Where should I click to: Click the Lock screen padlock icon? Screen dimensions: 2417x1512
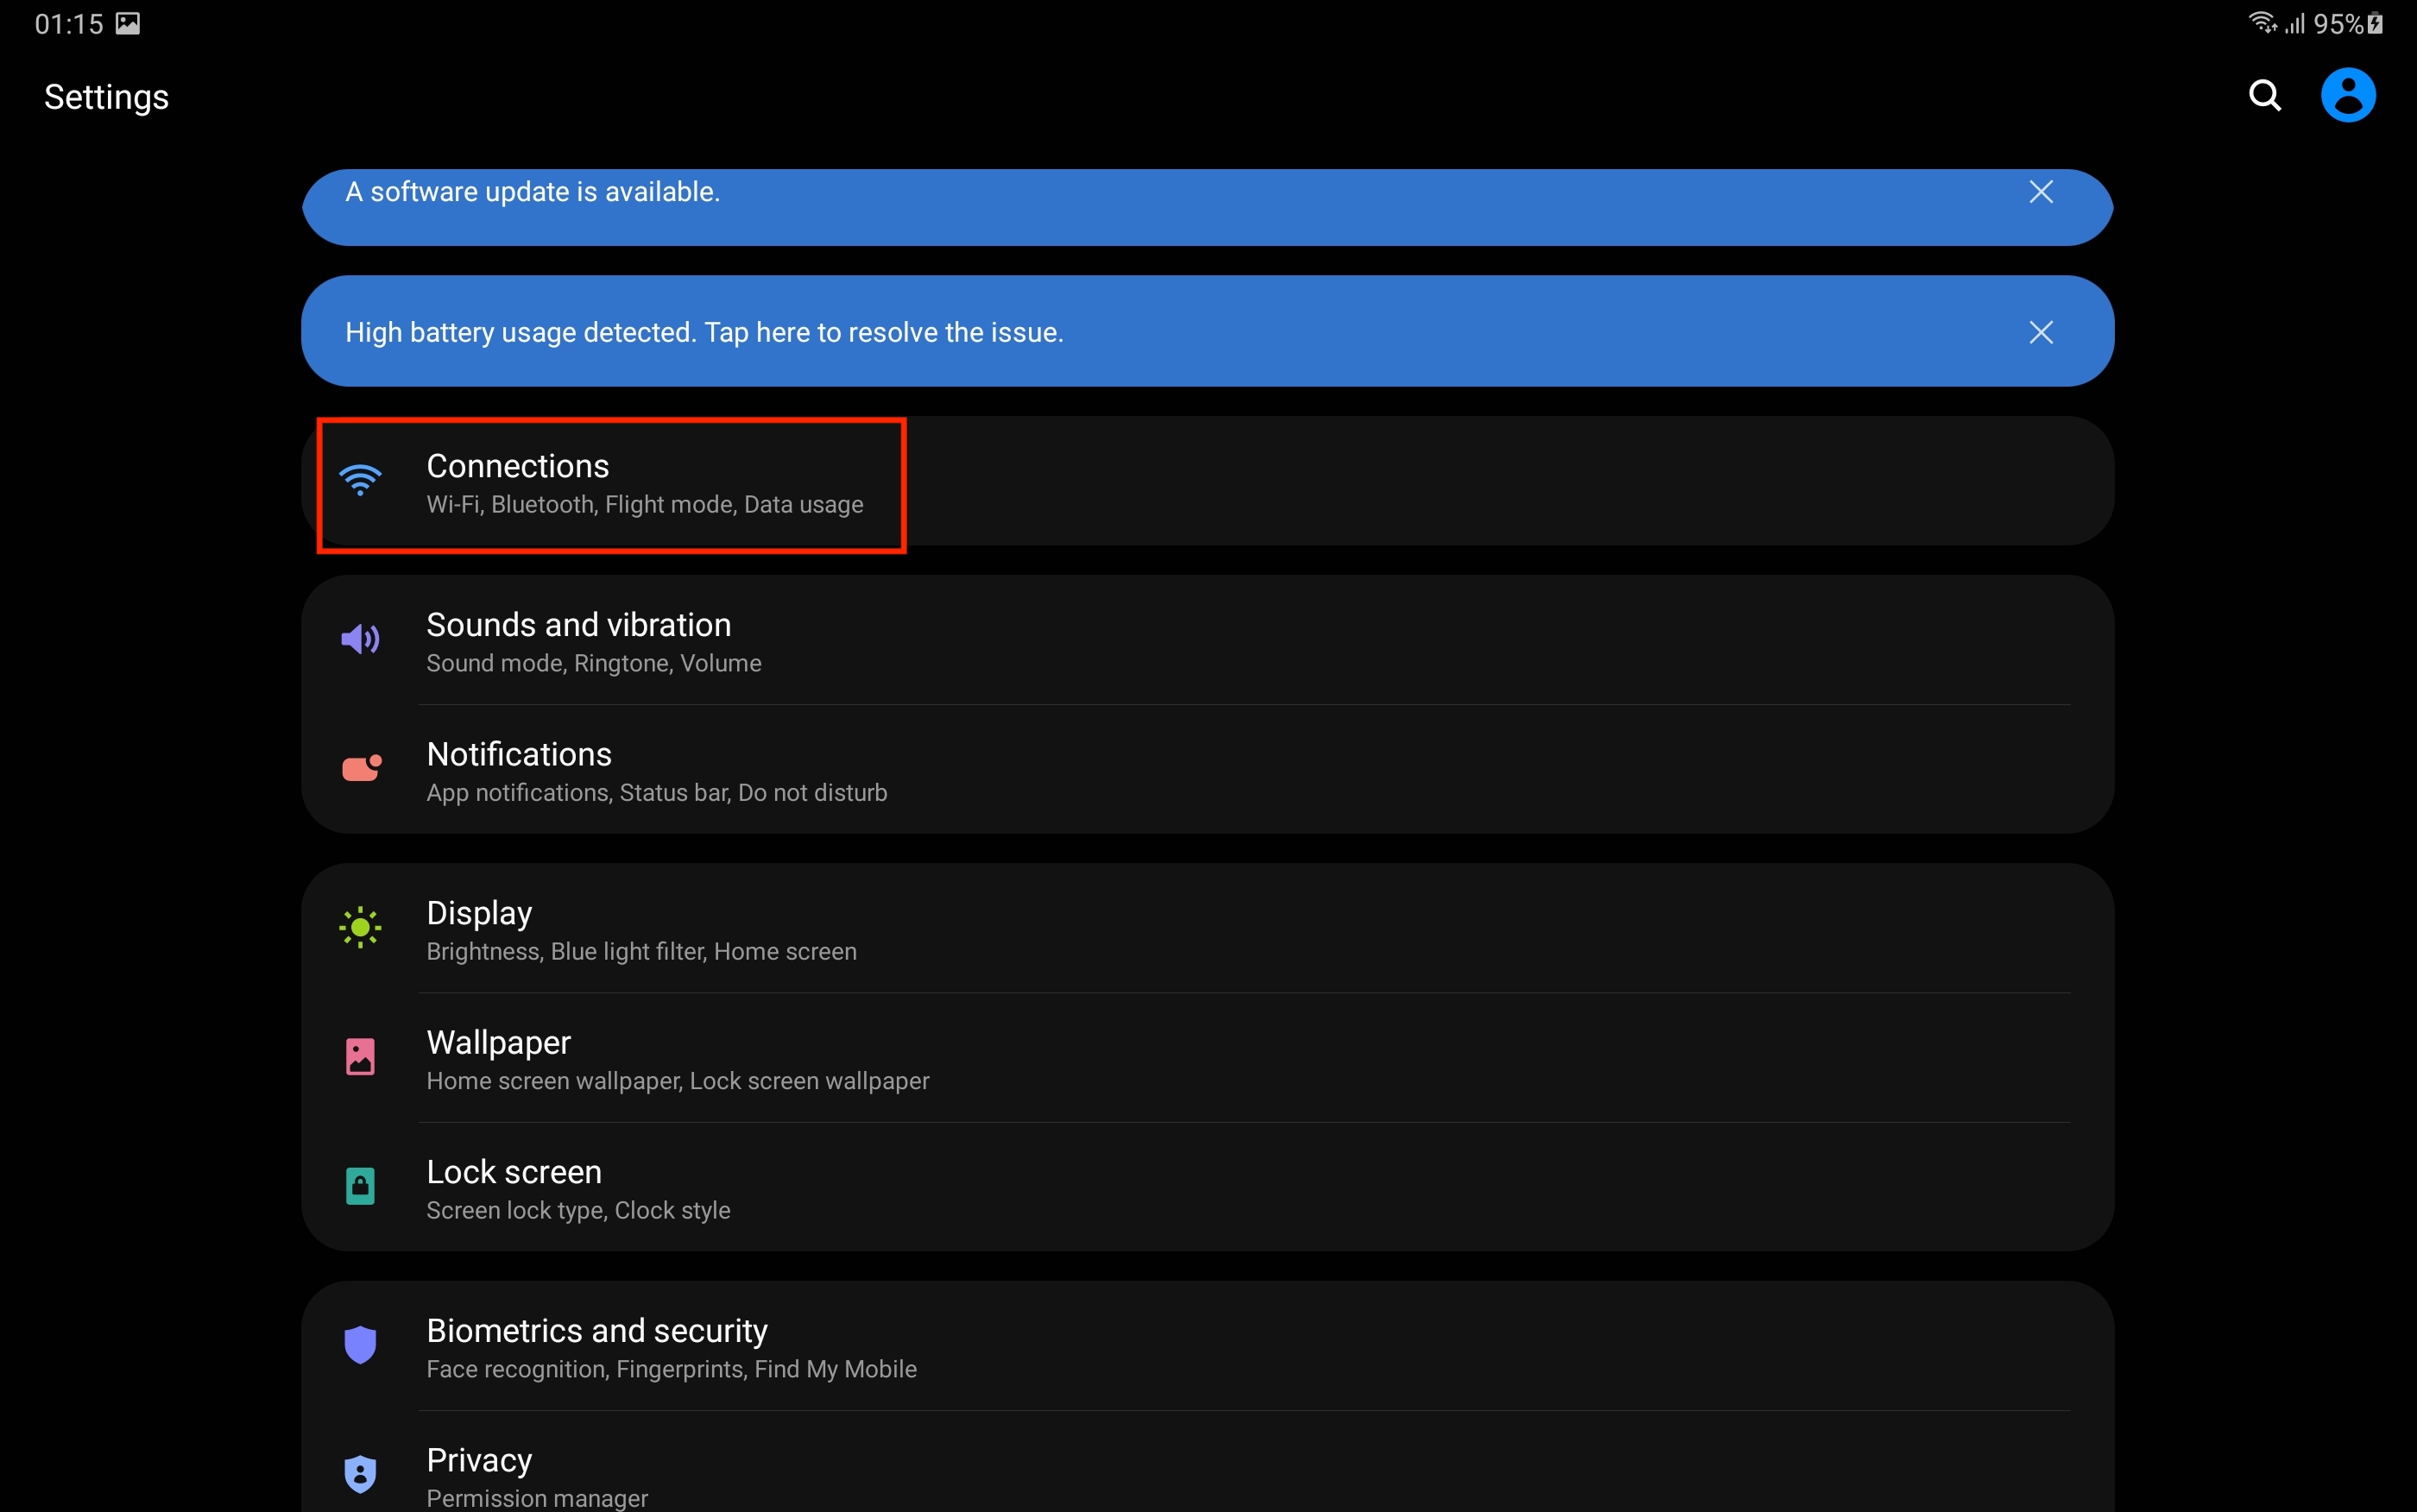coord(360,1187)
